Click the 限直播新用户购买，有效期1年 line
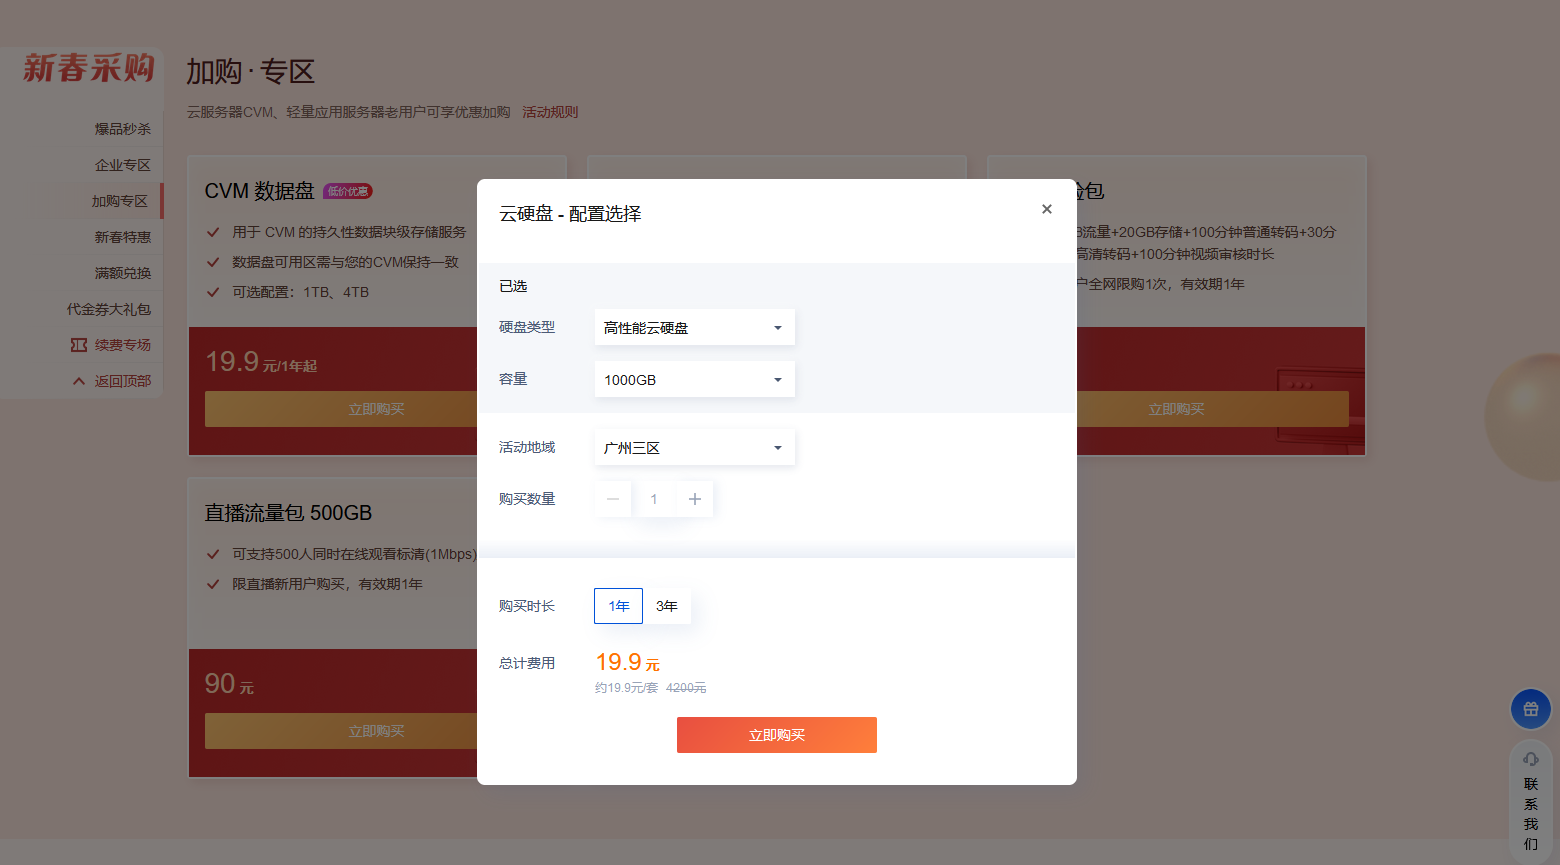Image resolution: width=1560 pixels, height=865 pixels. [x=328, y=584]
